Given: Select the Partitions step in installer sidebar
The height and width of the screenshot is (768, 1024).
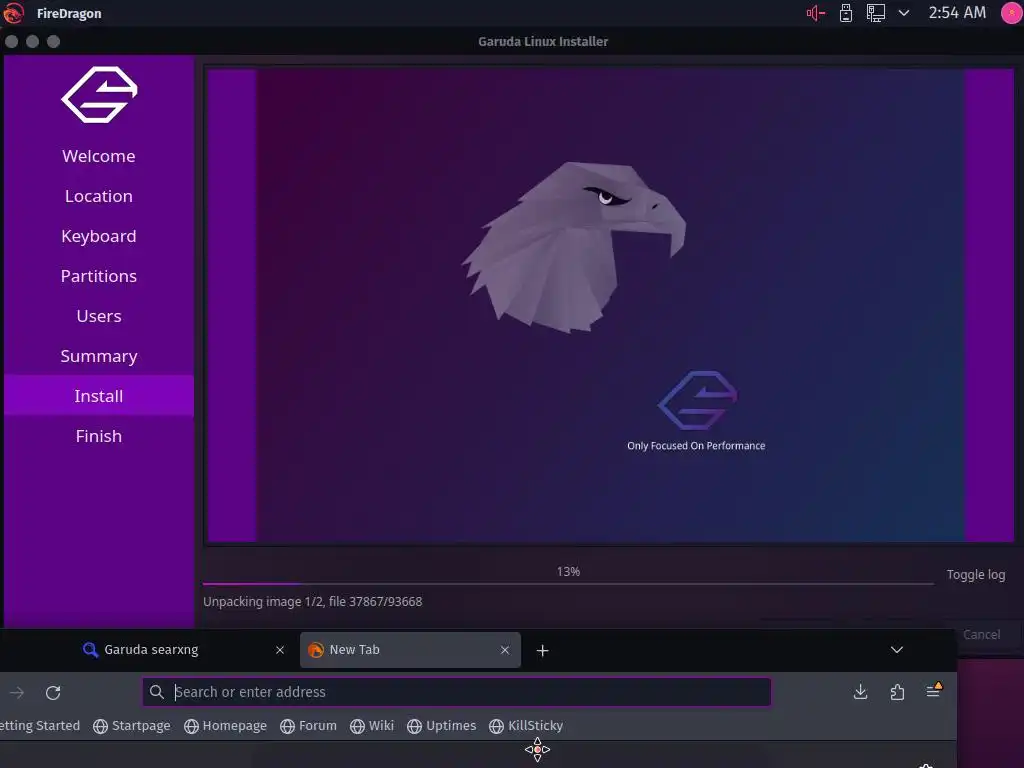Looking at the screenshot, I should click(x=99, y=276).
